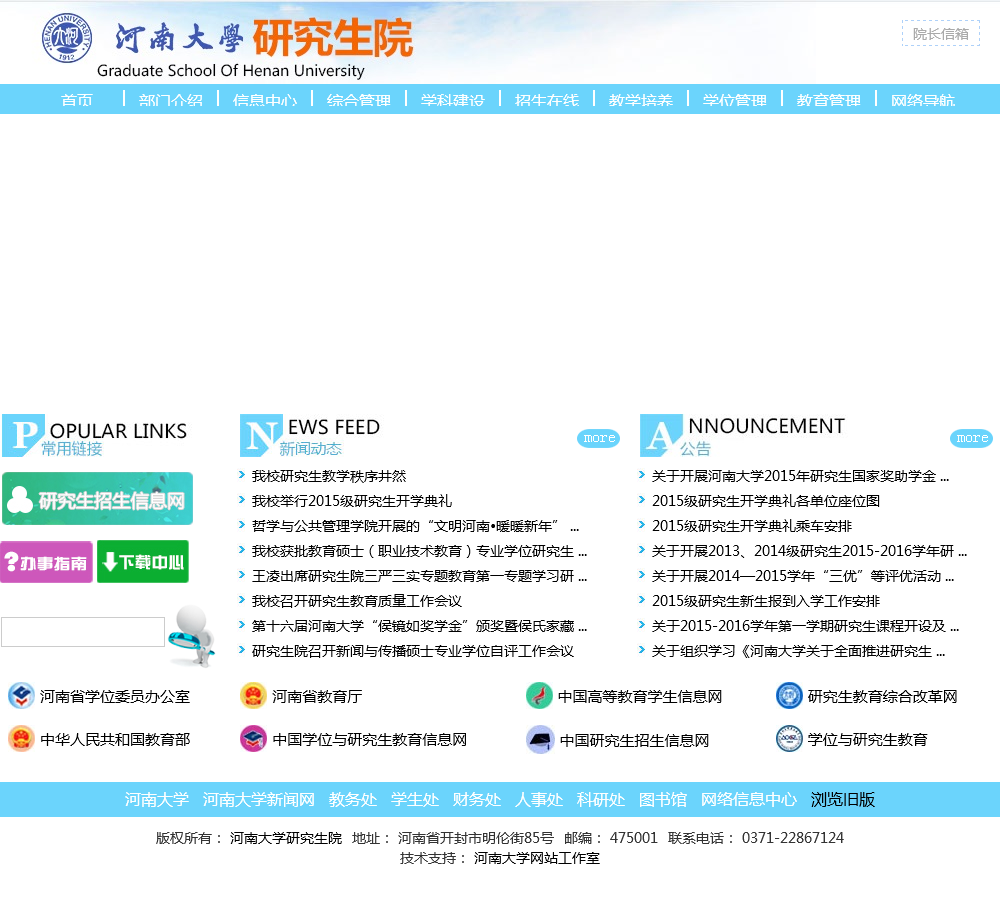Go to 首页 in navigation bar
Image resolution: width=1000 pixels, height=909 pixels.
77,100
